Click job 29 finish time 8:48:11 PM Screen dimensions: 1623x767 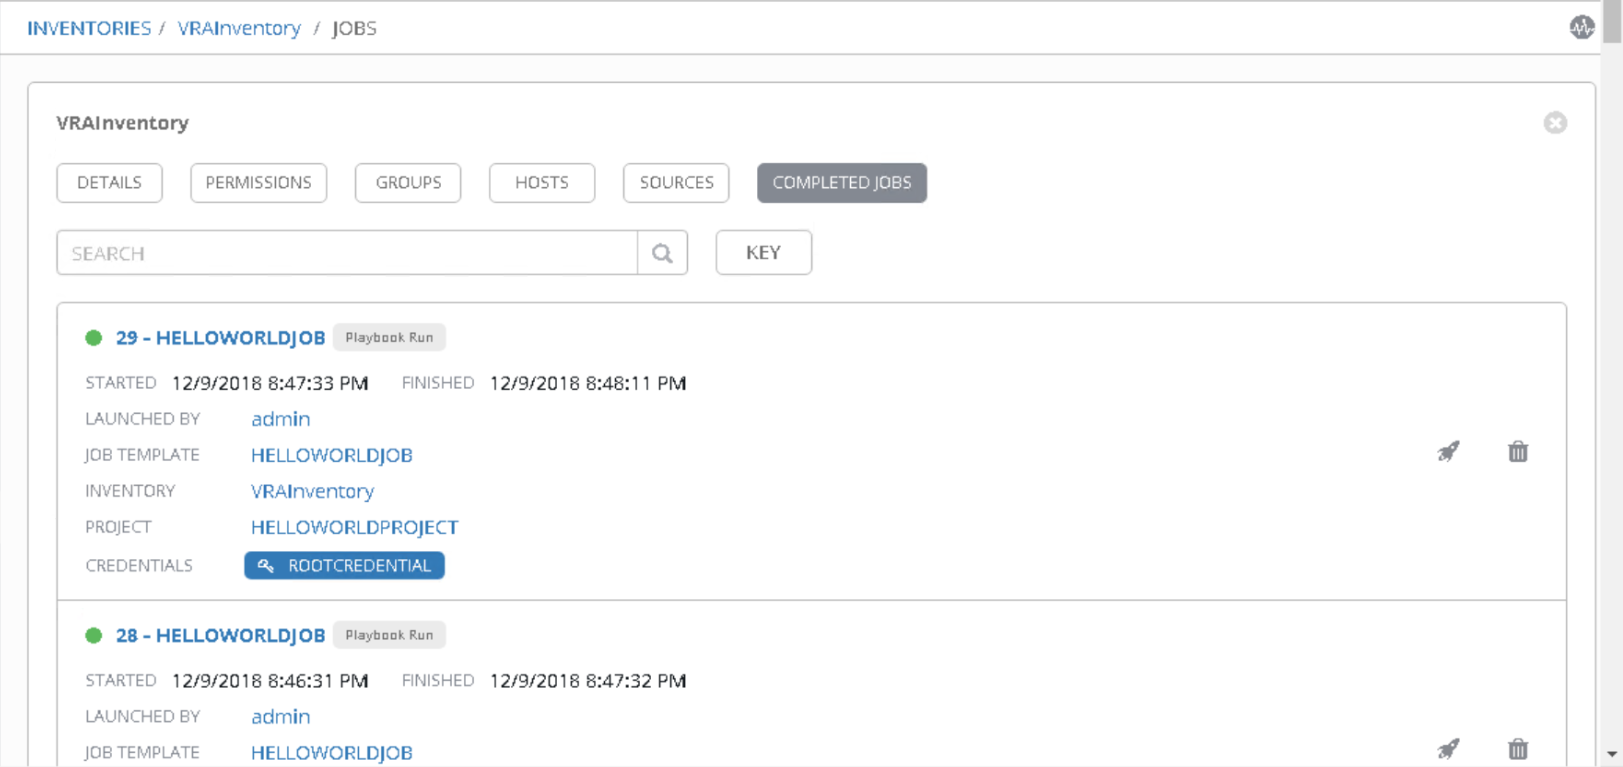pyautogui.click(x=588, y=383)
